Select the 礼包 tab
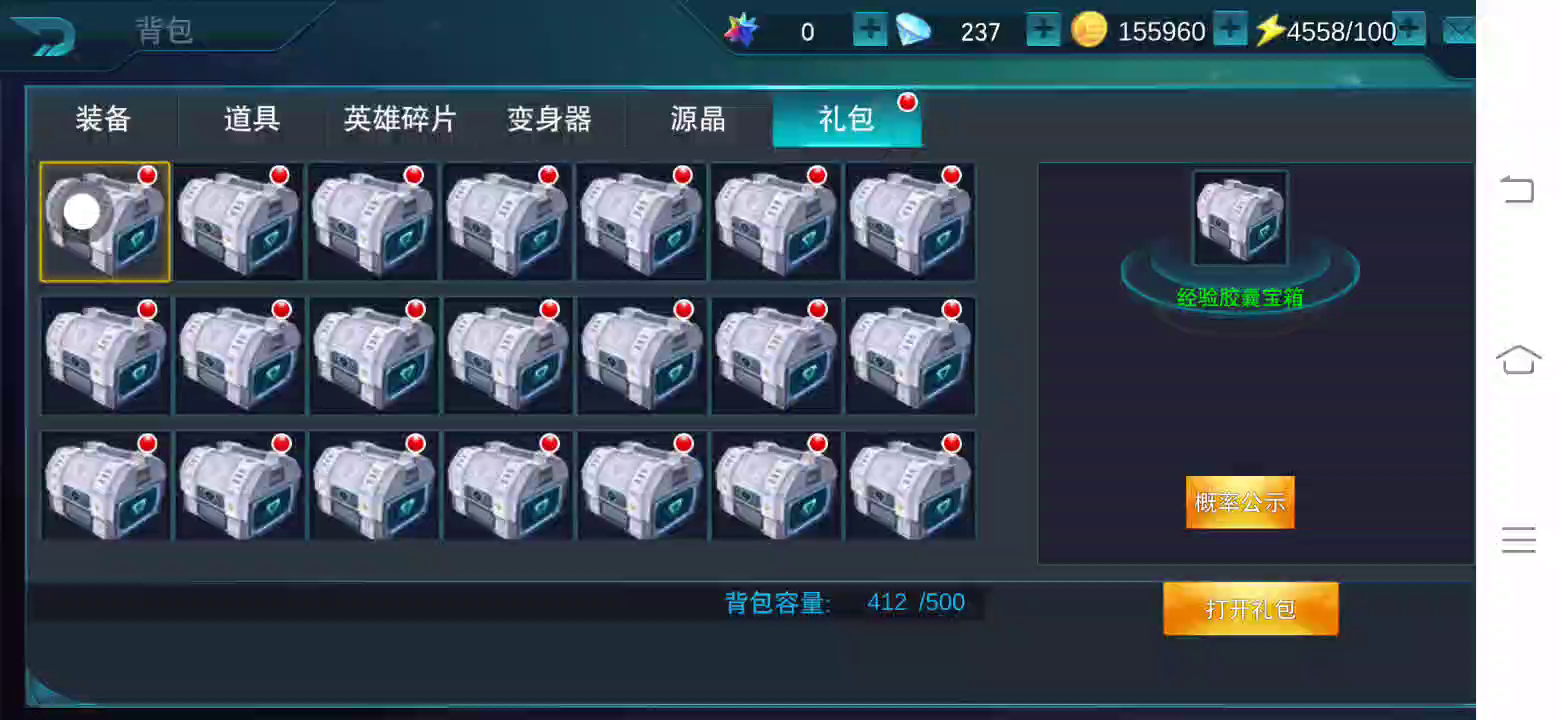Viewport: 1560px width, 720px height. coord(847,119)
